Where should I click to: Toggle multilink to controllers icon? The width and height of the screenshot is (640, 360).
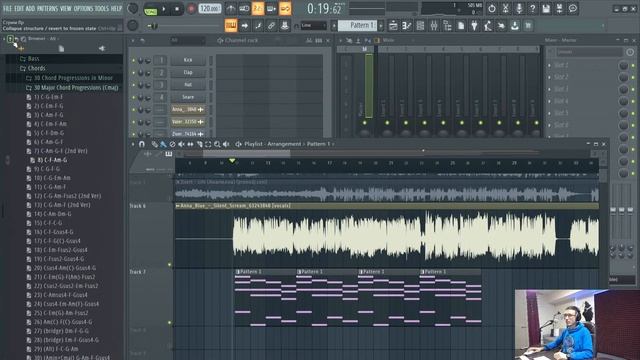point(271,26)
